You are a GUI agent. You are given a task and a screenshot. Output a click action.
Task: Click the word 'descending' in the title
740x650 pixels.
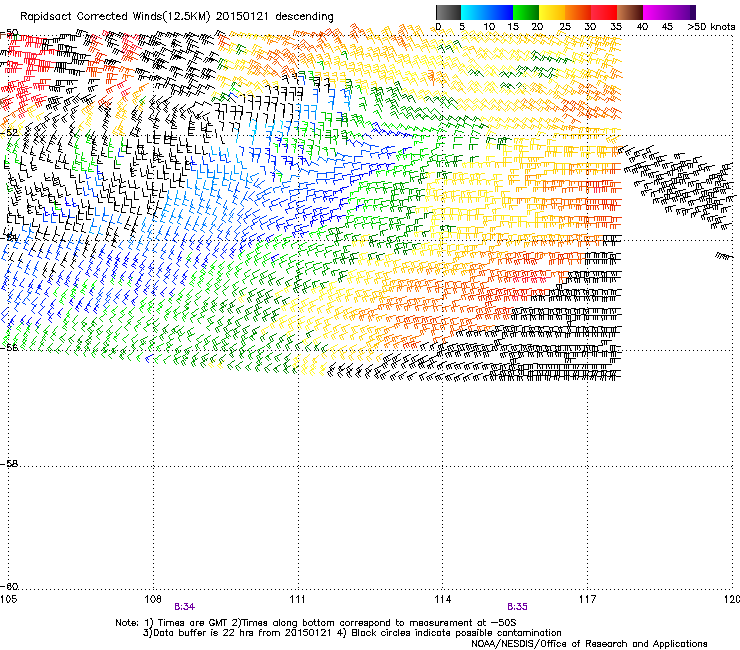(x=304, y=17)
